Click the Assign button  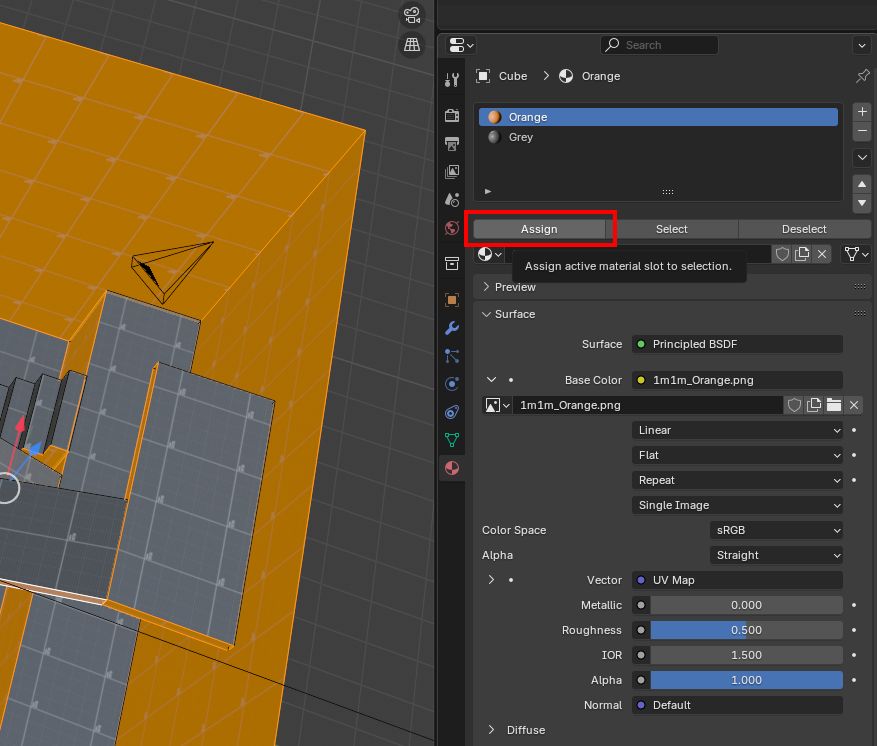(539, 229)
